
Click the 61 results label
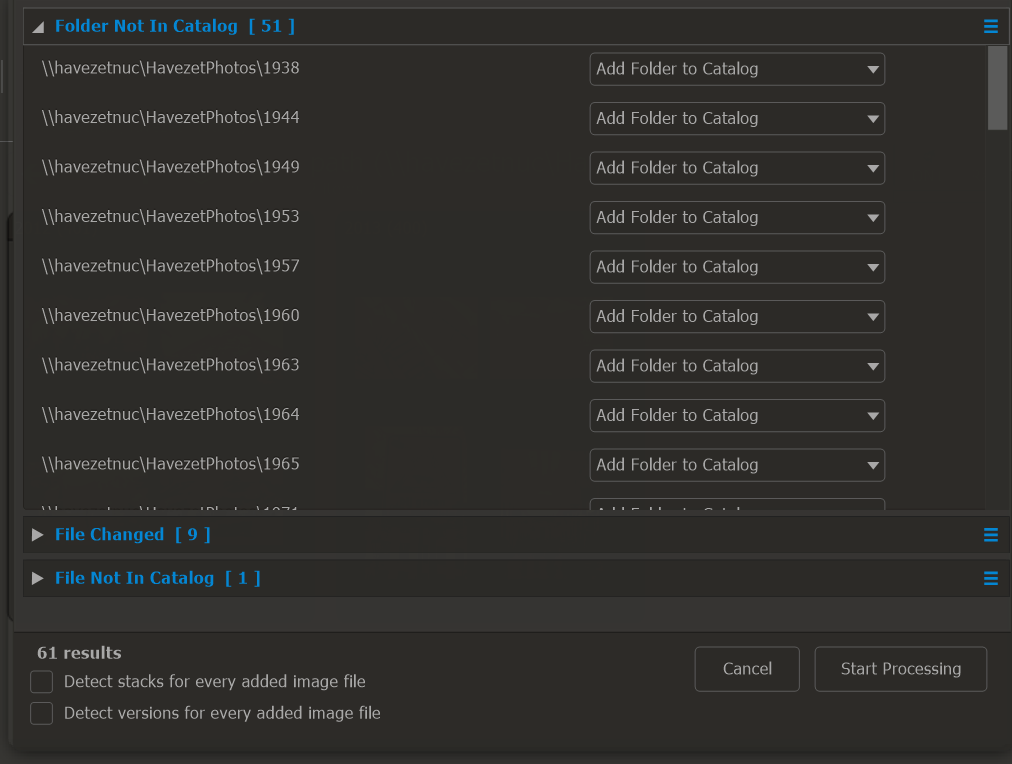coord(79,653)
